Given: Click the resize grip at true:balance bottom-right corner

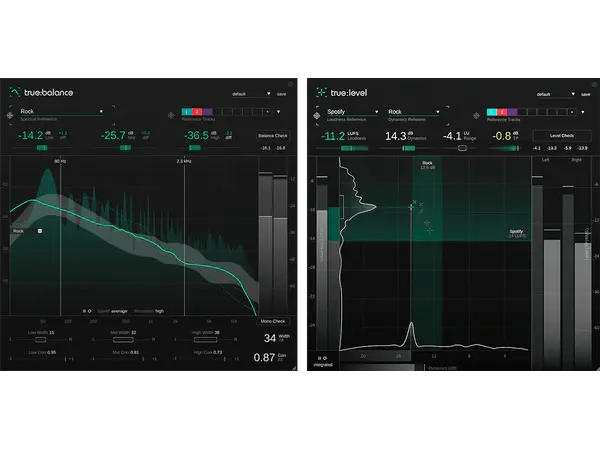Looking at the screenshot, I should point(294,368).
